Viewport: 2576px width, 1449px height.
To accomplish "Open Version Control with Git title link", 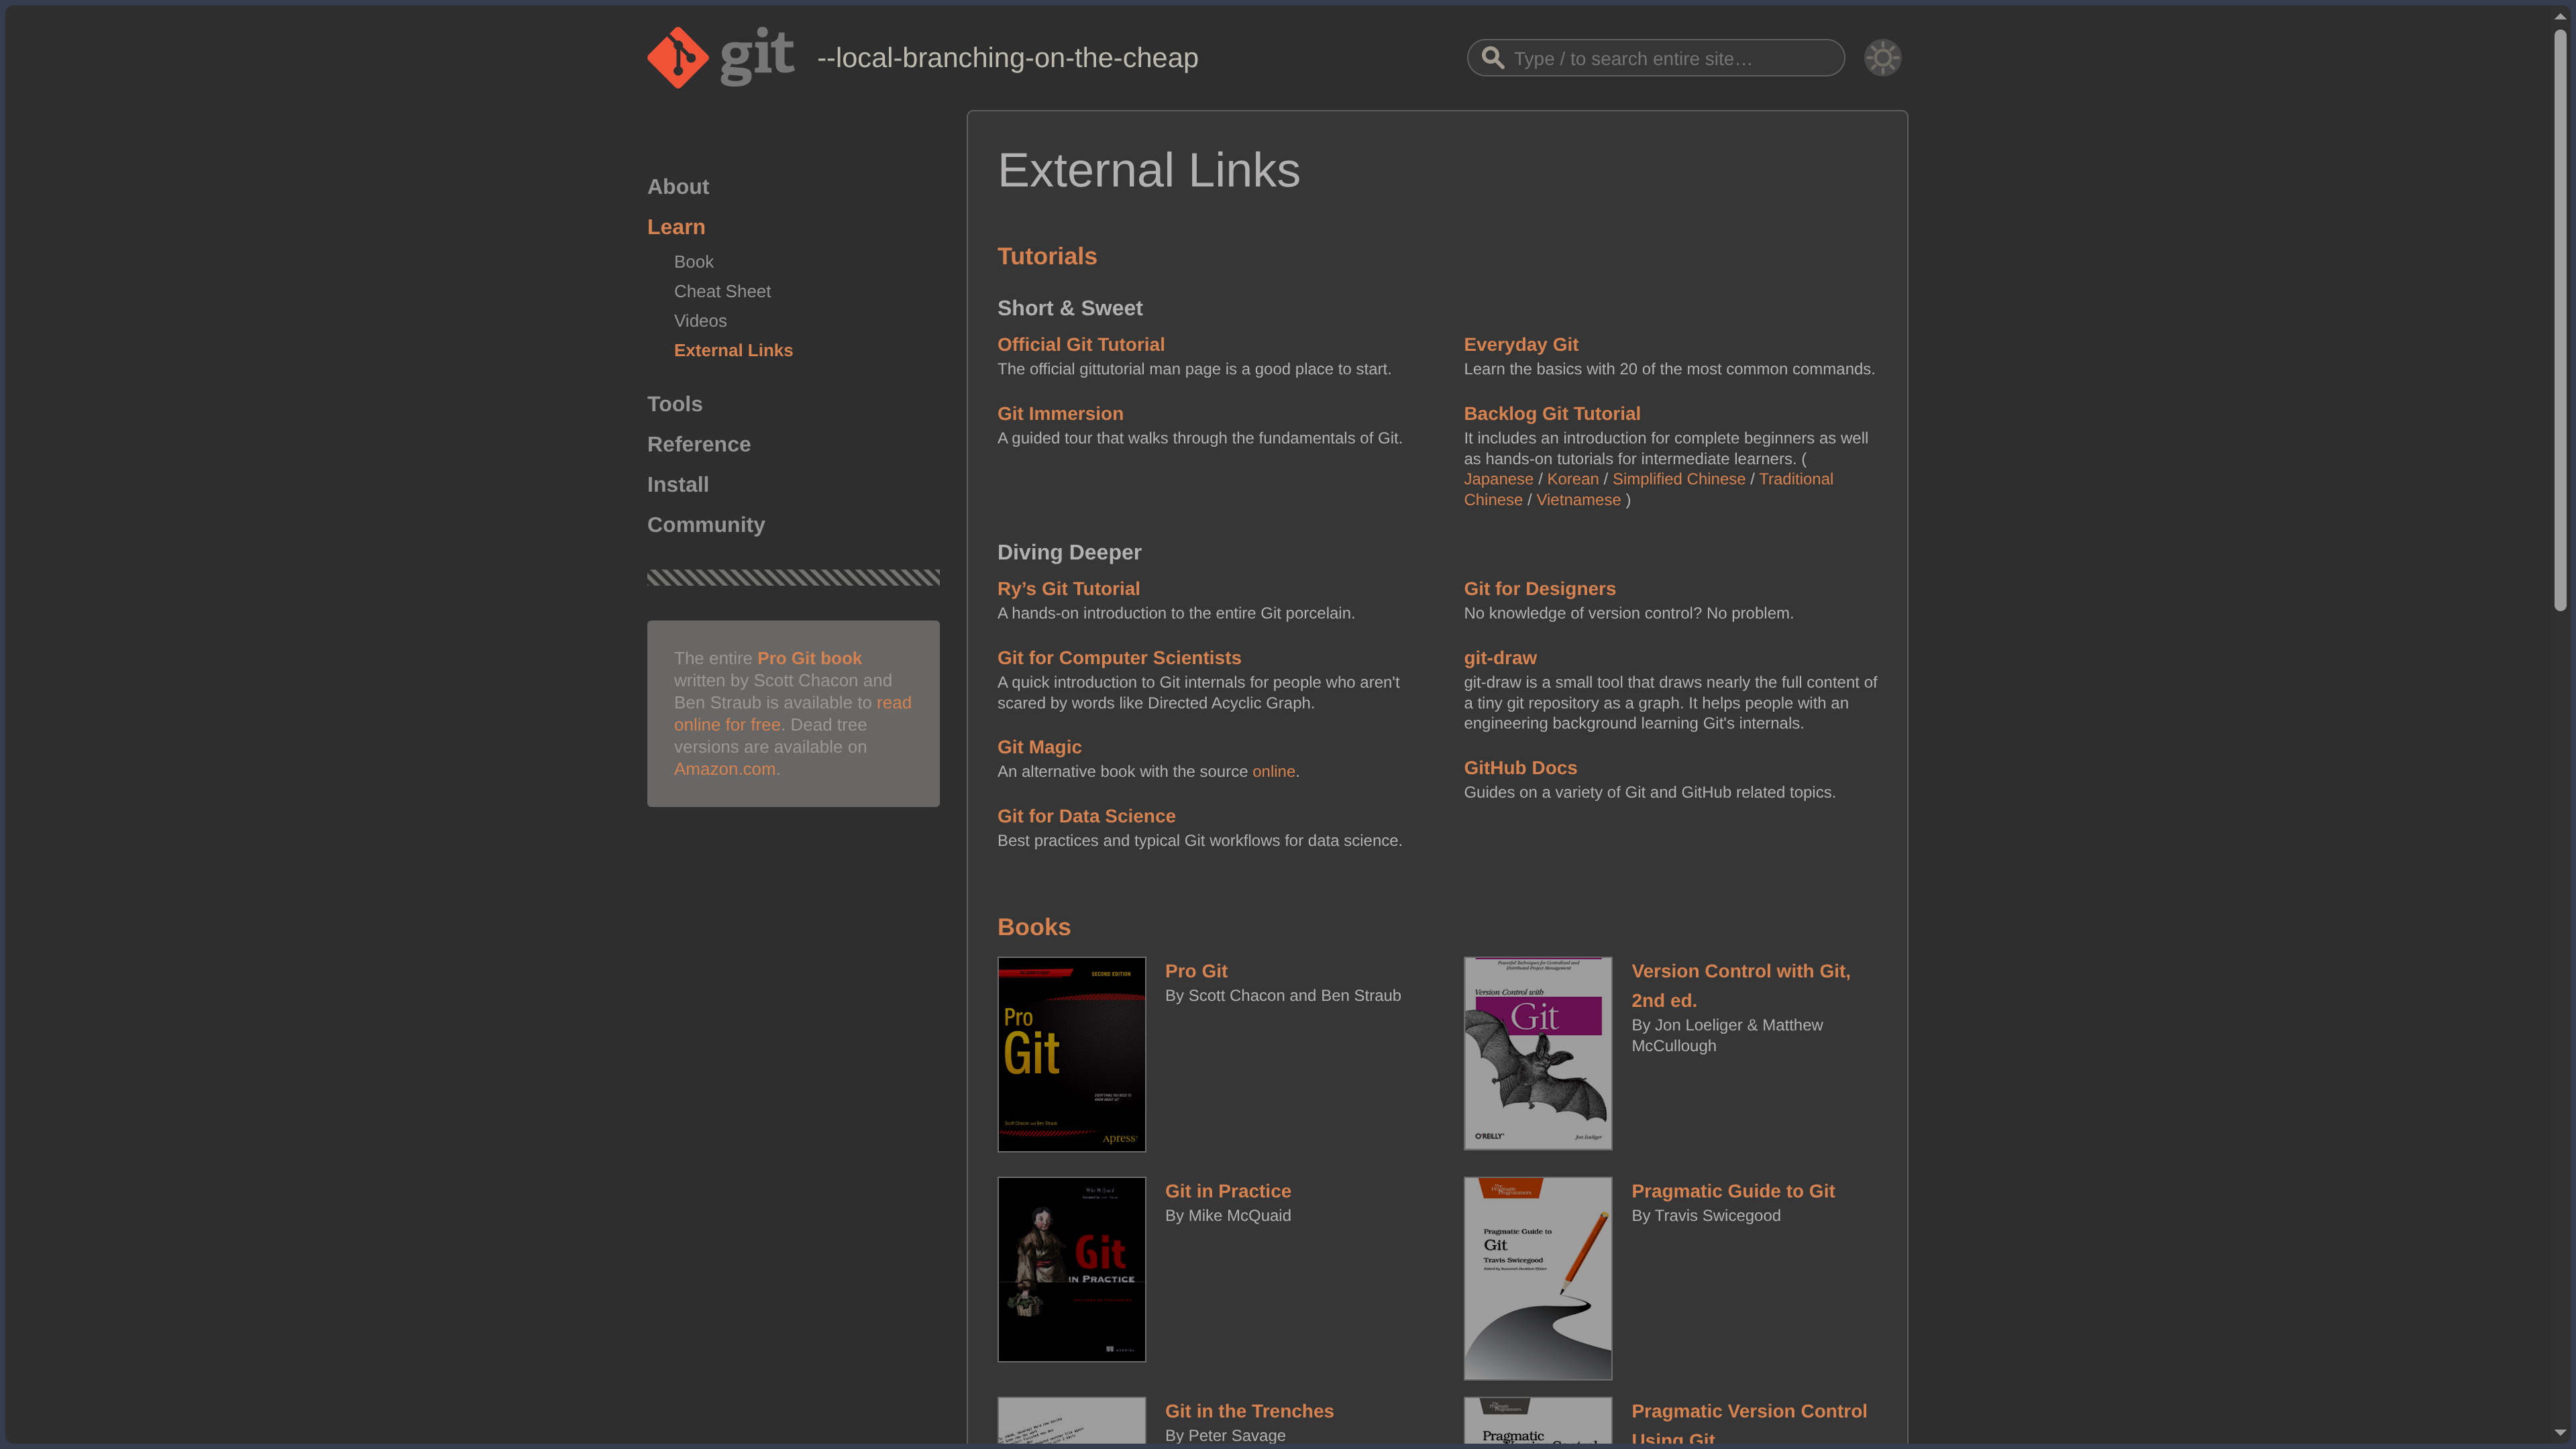I will pyautogui.click(x=1740, y=985).
